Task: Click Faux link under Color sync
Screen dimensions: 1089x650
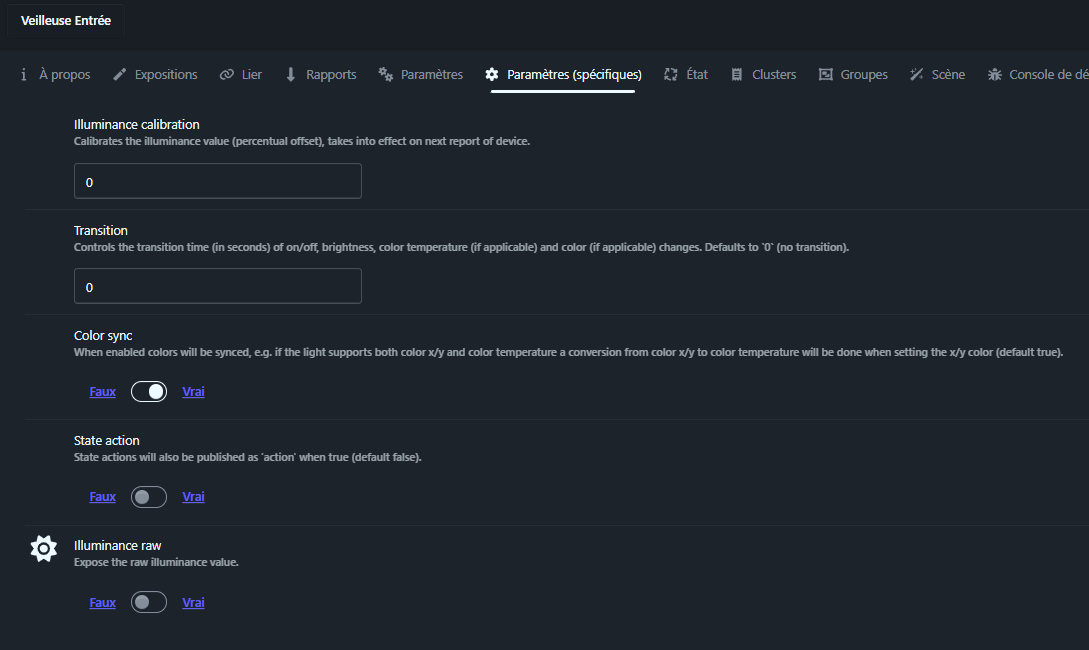Action: (x=102, y=392)
